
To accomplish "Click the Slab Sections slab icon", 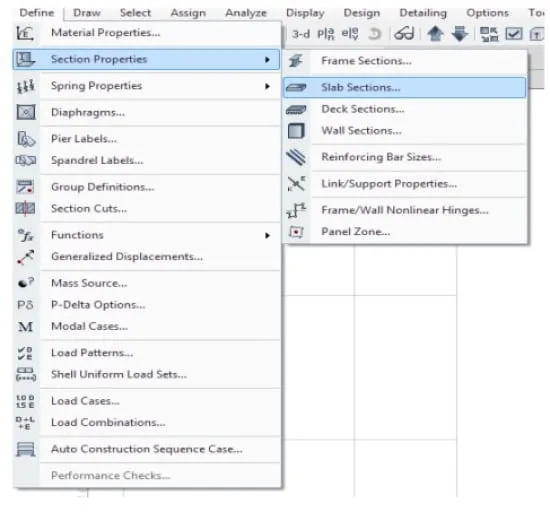I will (296, 87).
